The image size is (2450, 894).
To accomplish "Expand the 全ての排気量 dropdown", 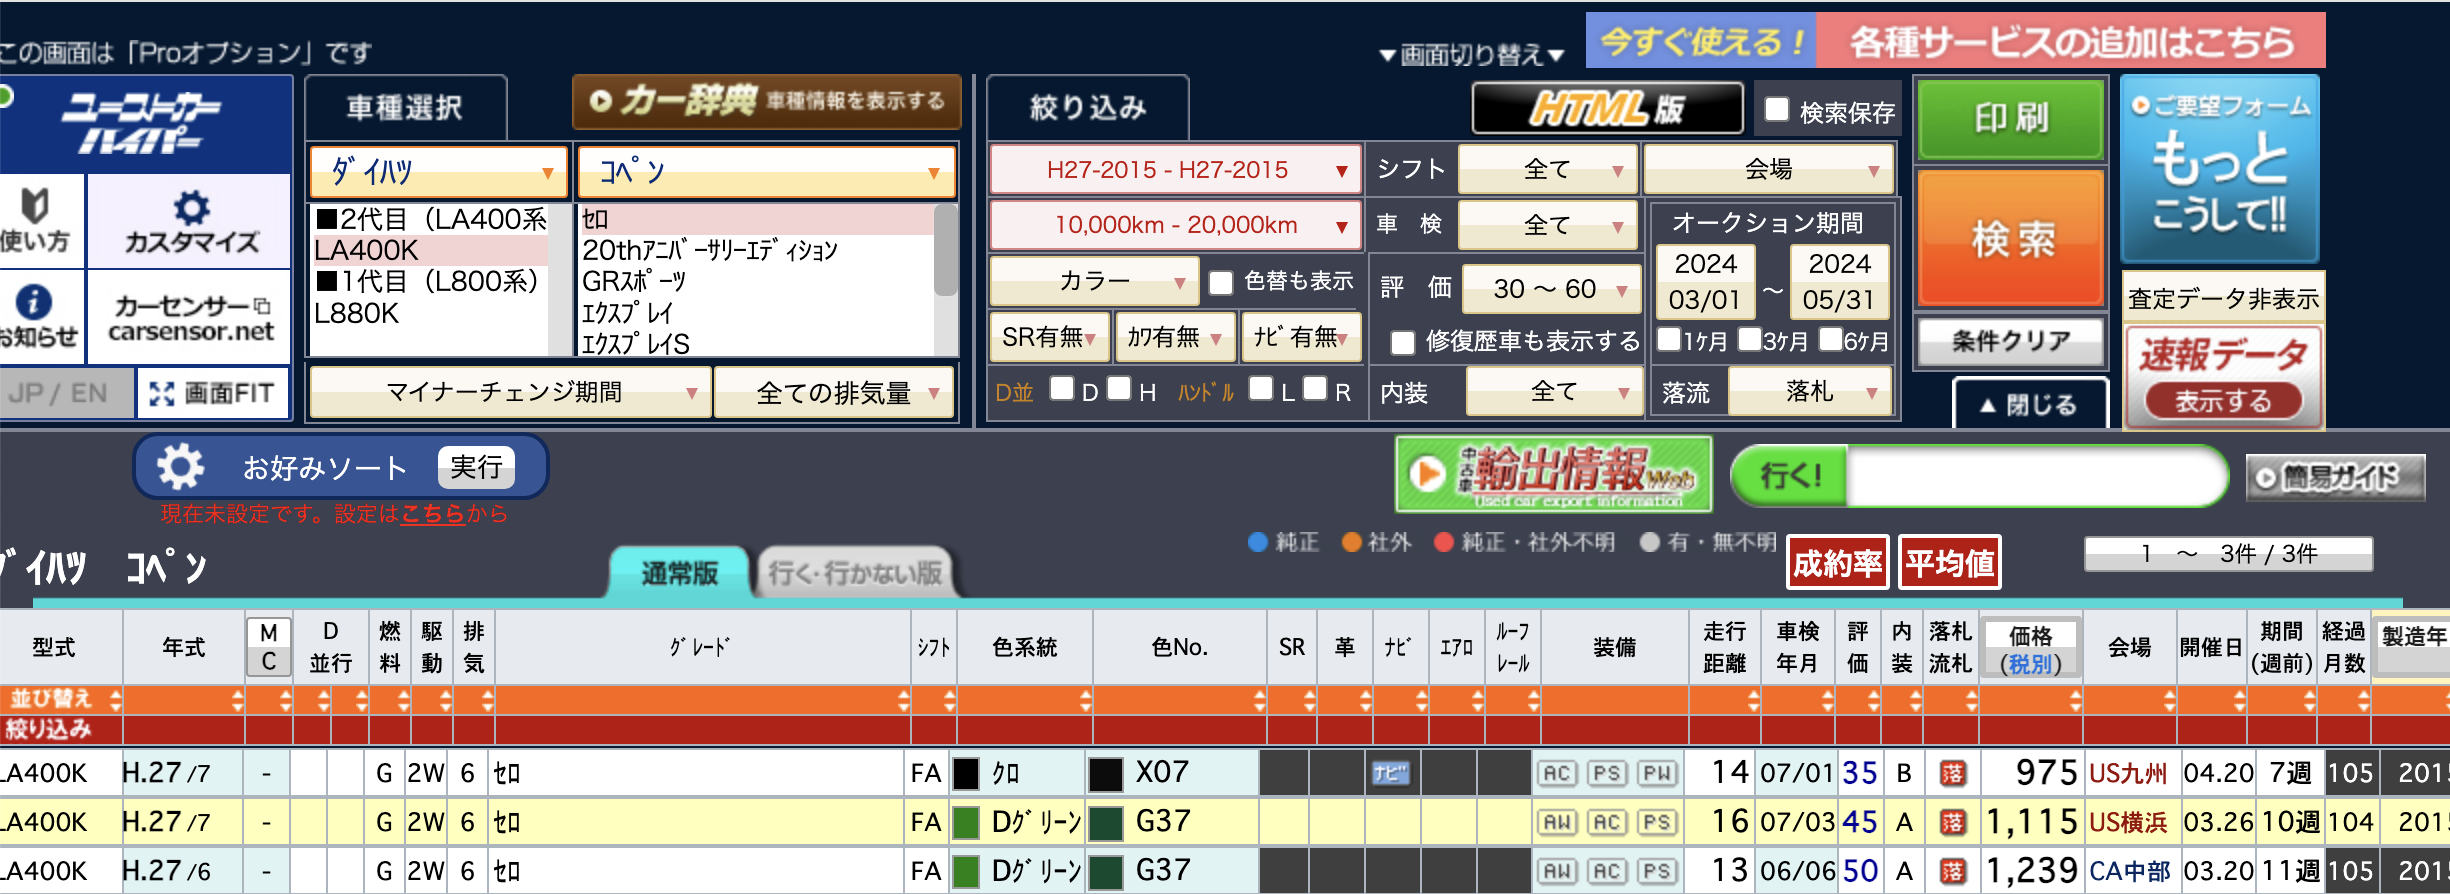I will point(836,392).
